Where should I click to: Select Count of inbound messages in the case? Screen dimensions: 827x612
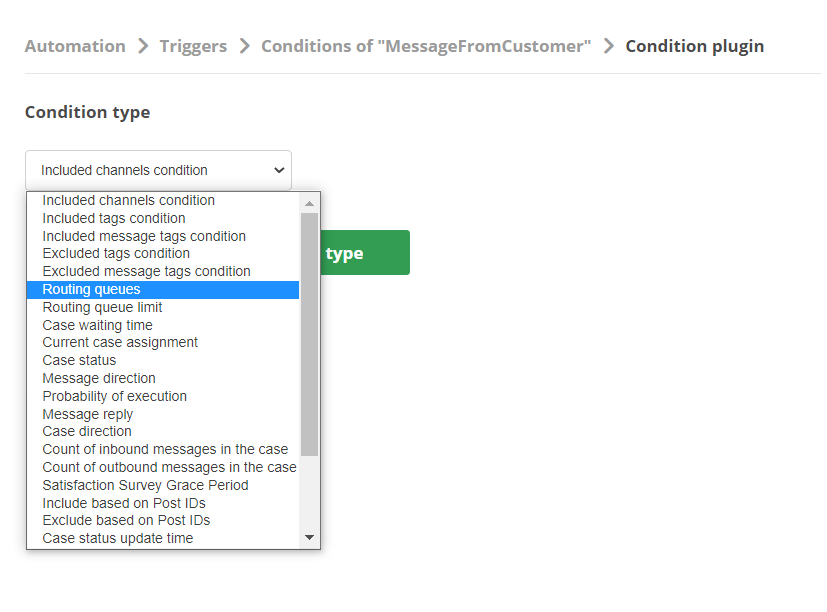[x=164, y=449]
